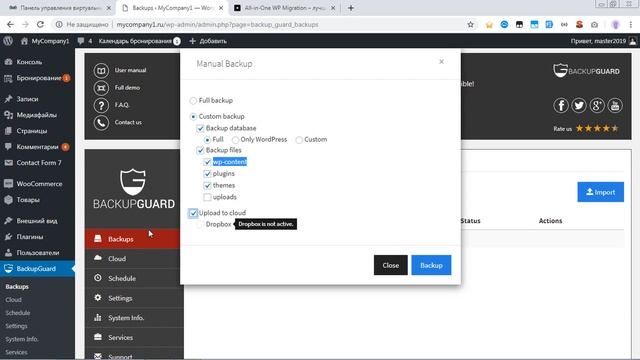Image resolution: width=640 pixels, height=360 pixels.
Task: Open the F.A.Q. question mark icon
Action: (x=101, y=105)
